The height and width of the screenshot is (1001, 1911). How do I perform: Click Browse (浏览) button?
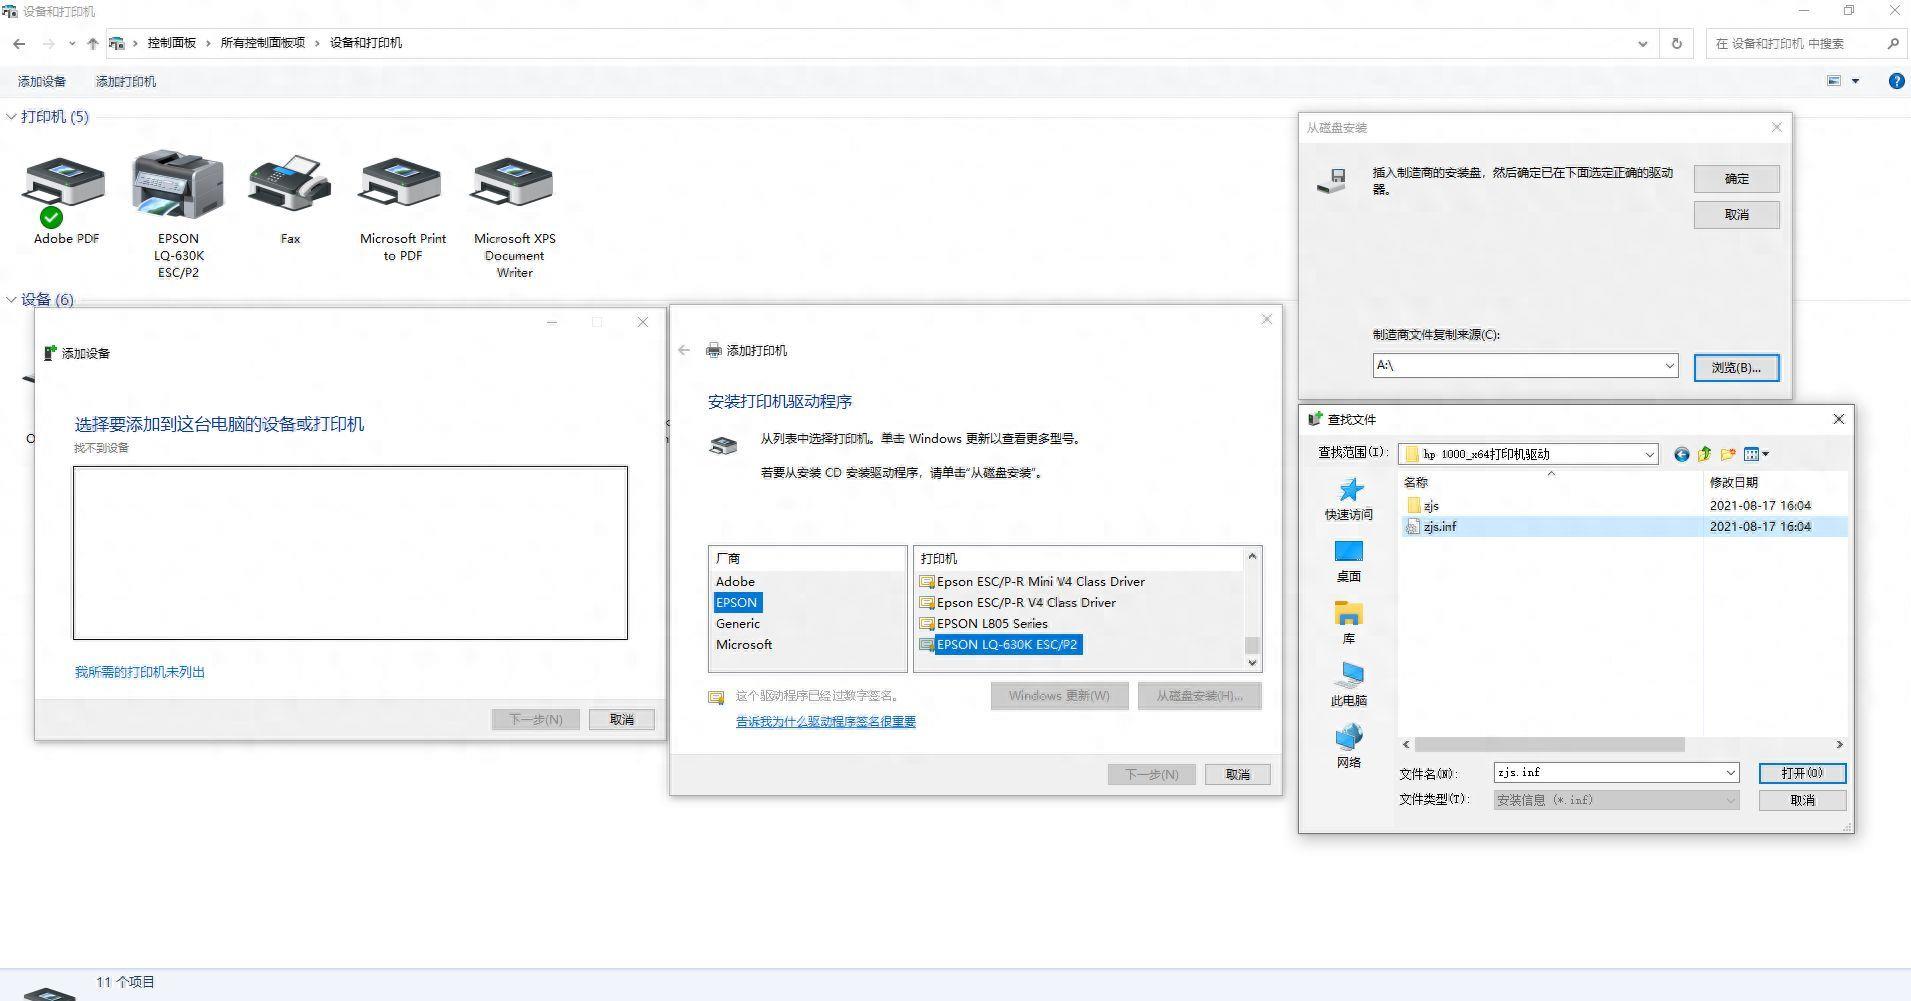pos(1736,368)
